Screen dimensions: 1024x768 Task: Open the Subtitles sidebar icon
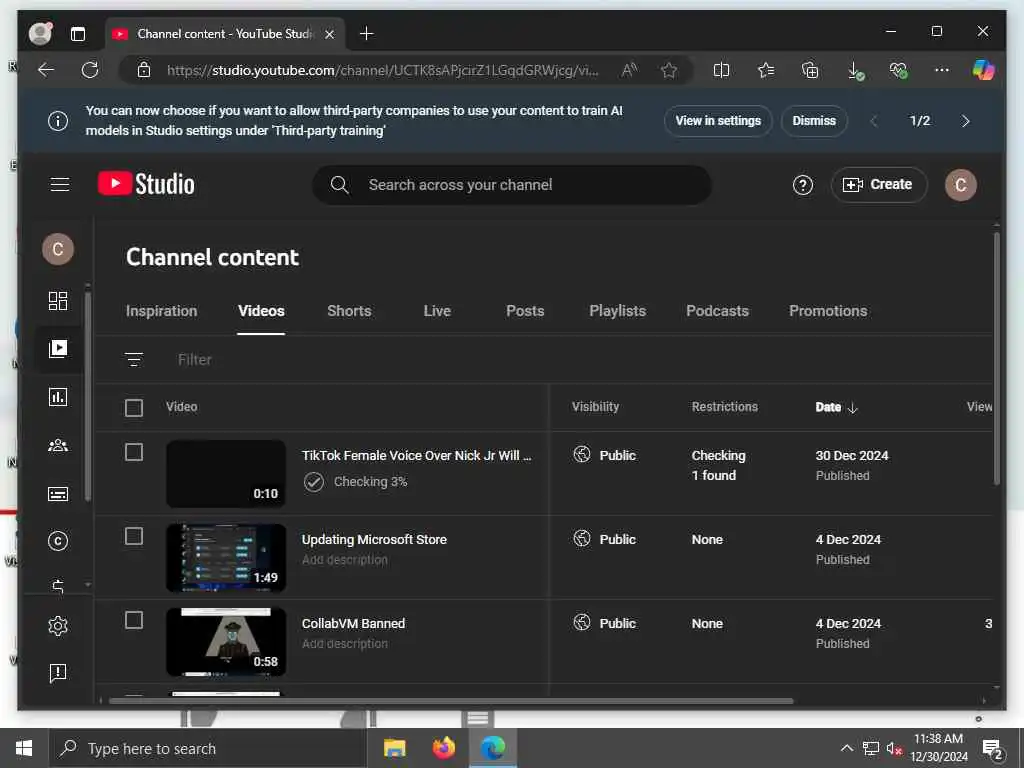(57, 494)
